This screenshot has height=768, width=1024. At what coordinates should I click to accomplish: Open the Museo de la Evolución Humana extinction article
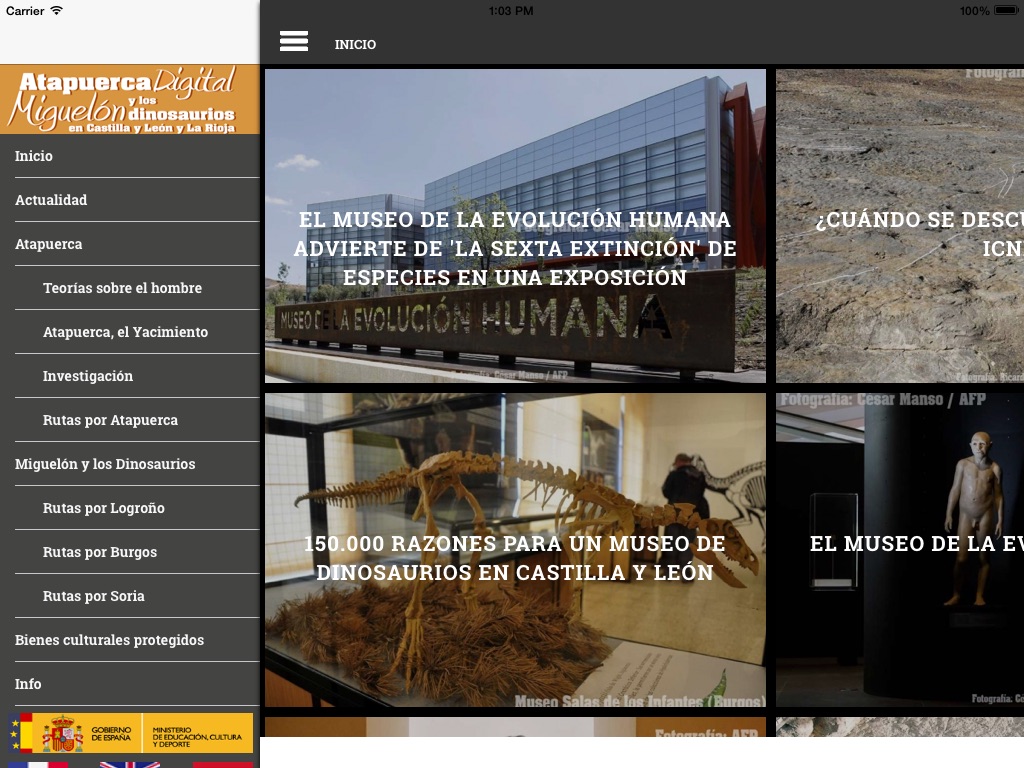(515, 226)
